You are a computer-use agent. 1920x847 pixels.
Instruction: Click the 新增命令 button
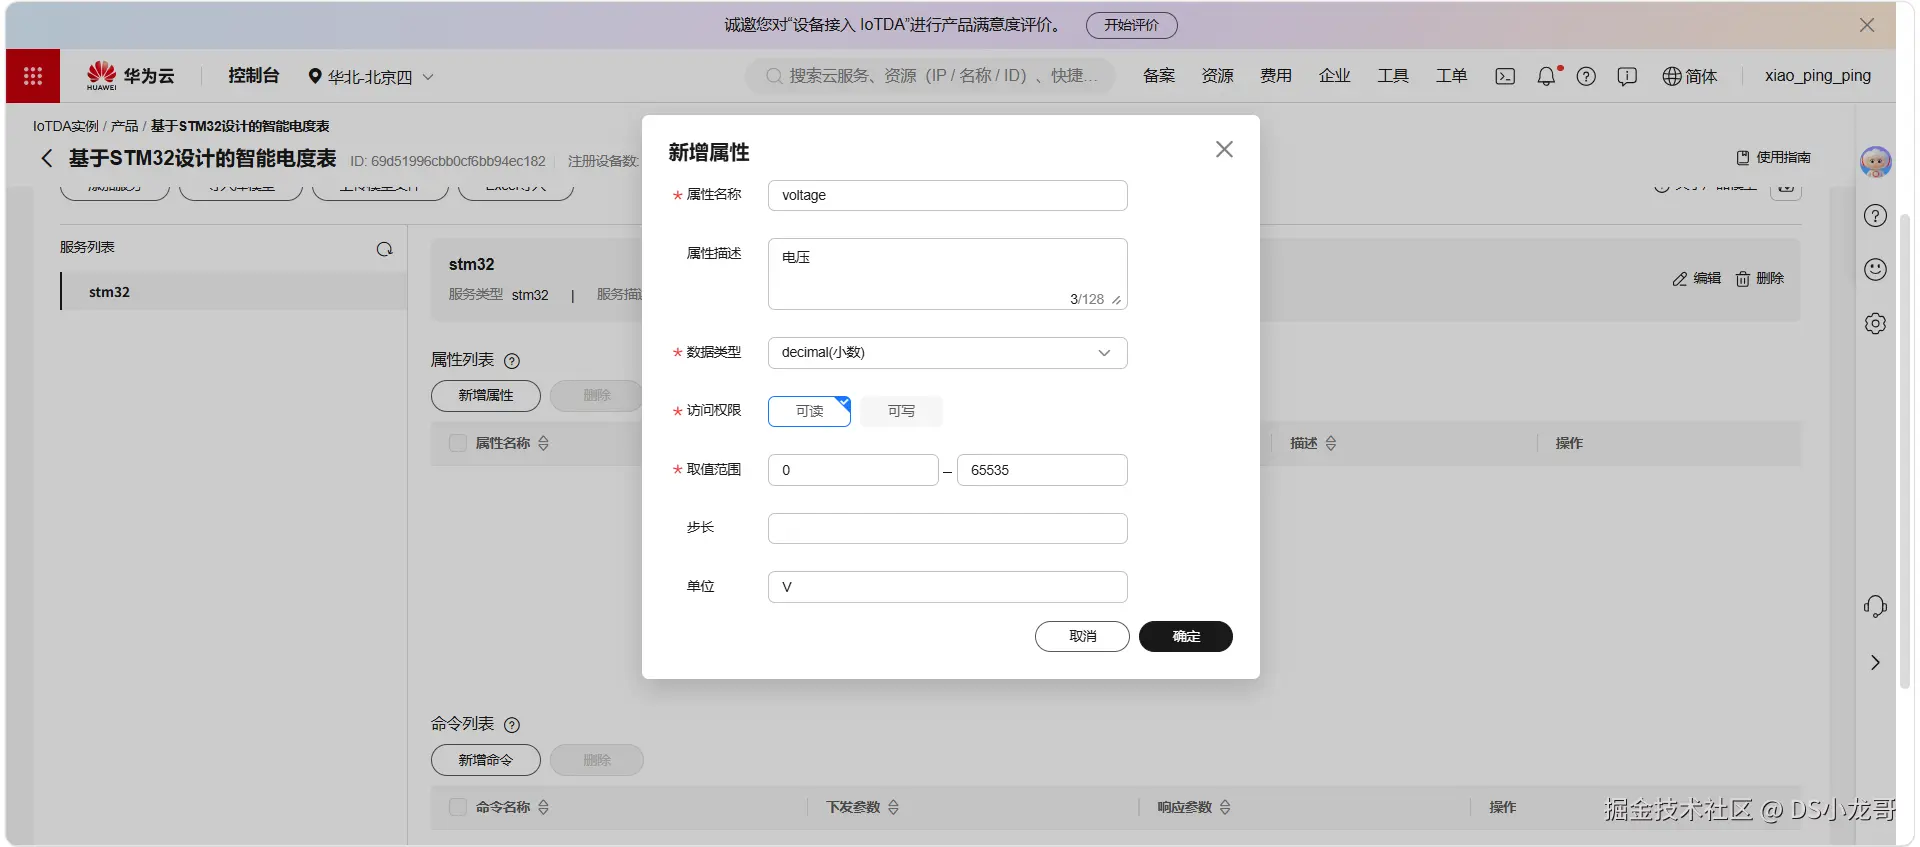click(x=486, y=760)
